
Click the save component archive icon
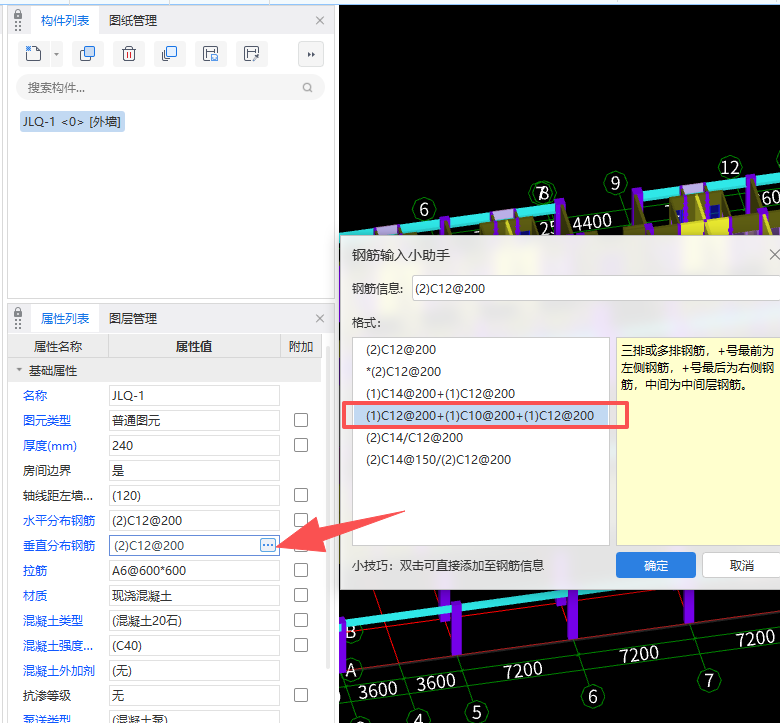pos(211,54)
